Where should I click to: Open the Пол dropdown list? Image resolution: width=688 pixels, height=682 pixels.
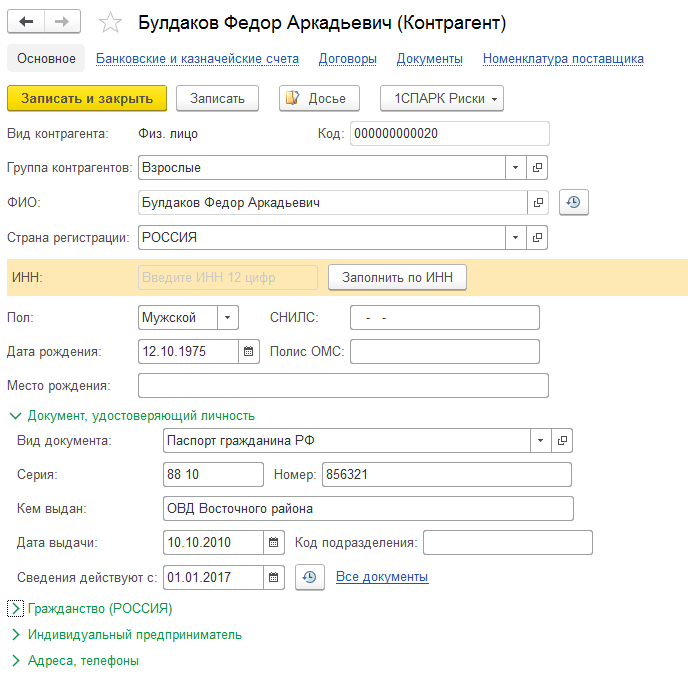coord(228,318)
